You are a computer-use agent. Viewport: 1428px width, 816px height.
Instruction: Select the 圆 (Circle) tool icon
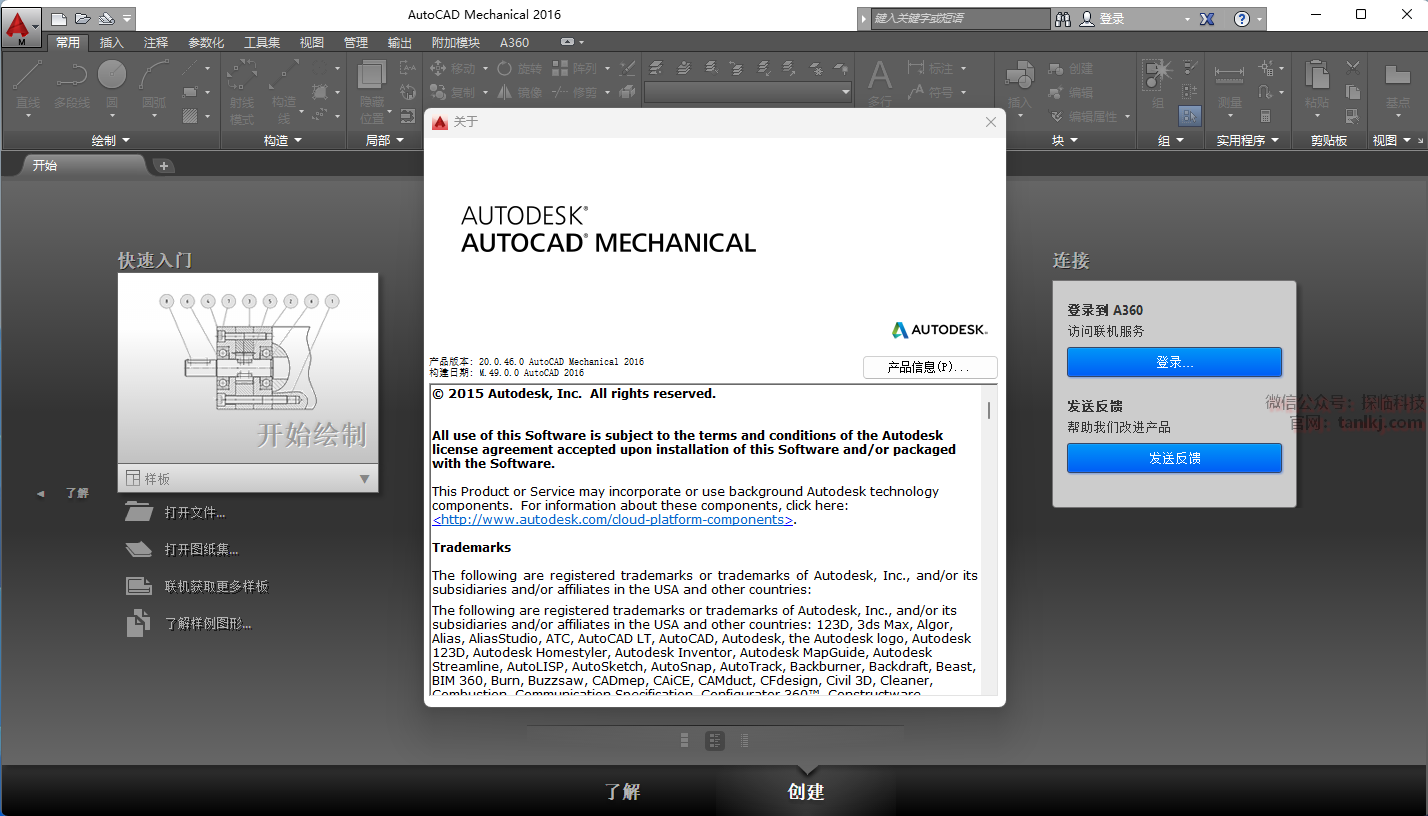112,76
